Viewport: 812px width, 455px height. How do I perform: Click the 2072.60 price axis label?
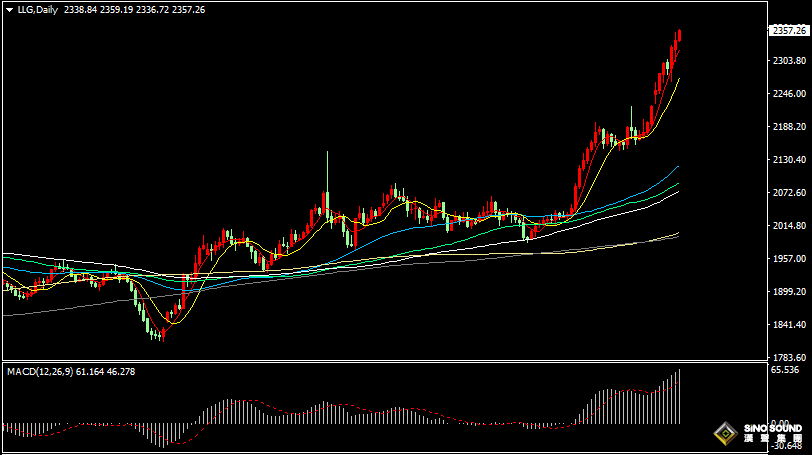(788, 193)
